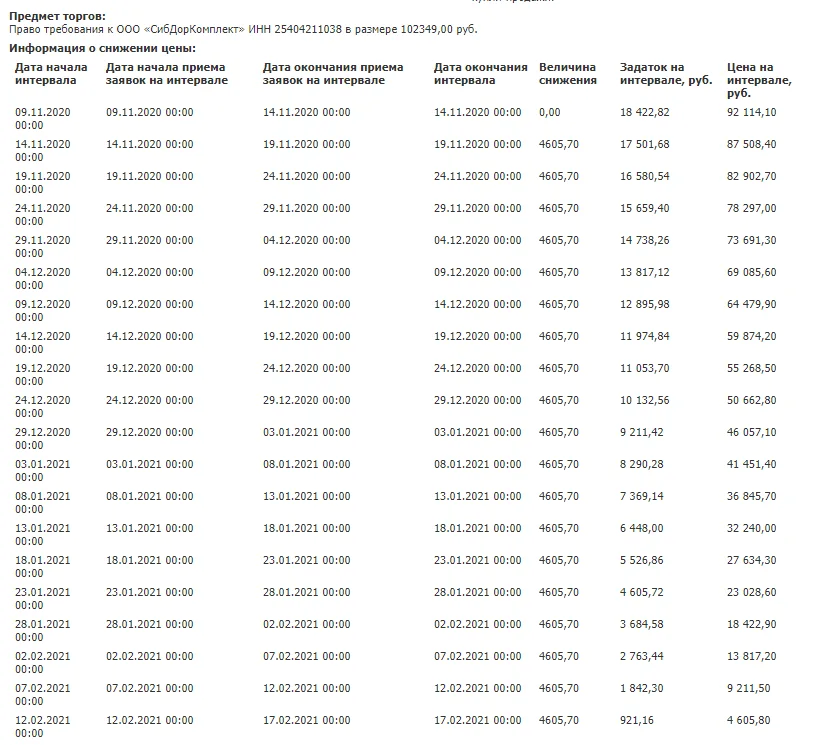Select price value 64 479,90

point(751,304)
